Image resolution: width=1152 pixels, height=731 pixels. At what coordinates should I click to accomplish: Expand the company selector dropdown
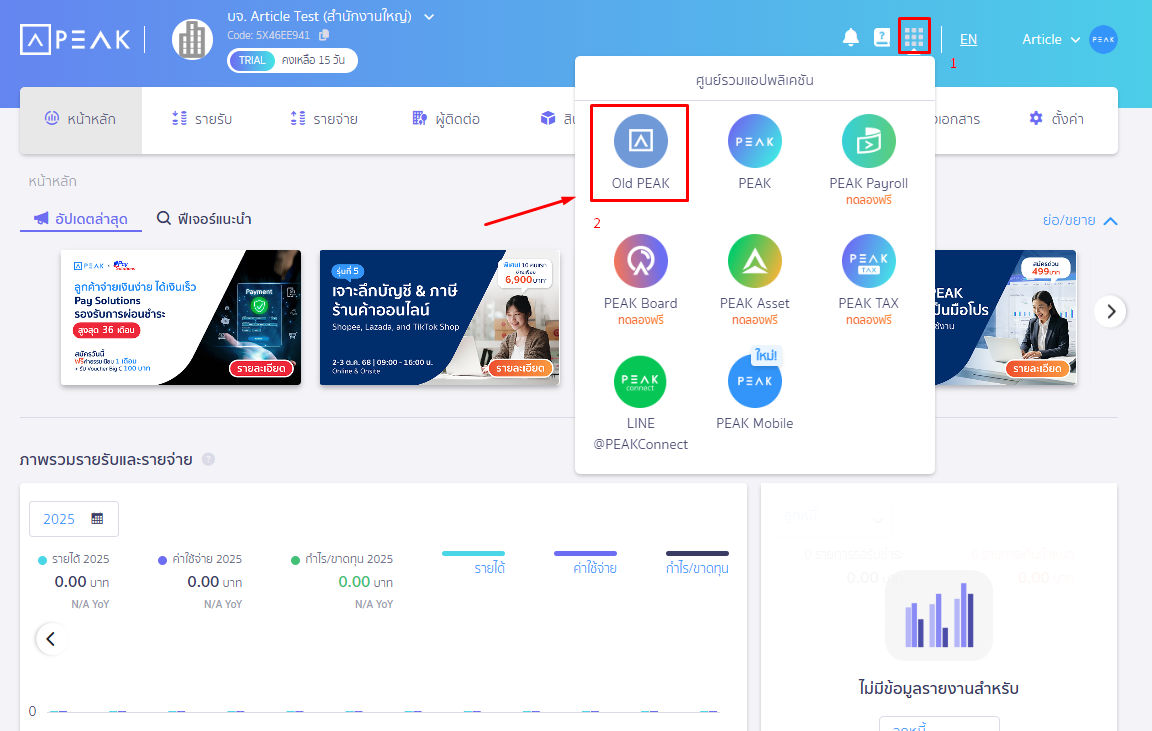(429, 16)
